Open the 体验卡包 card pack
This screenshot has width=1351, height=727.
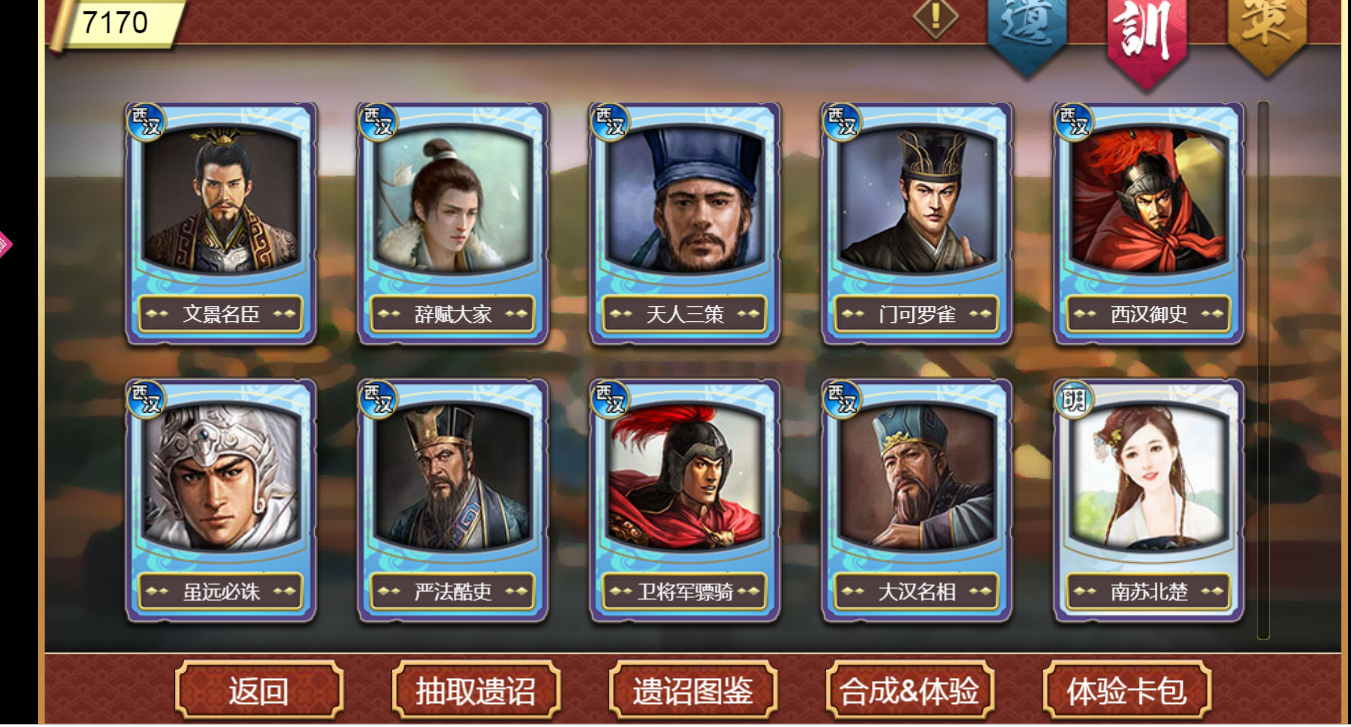[1126, 690]
